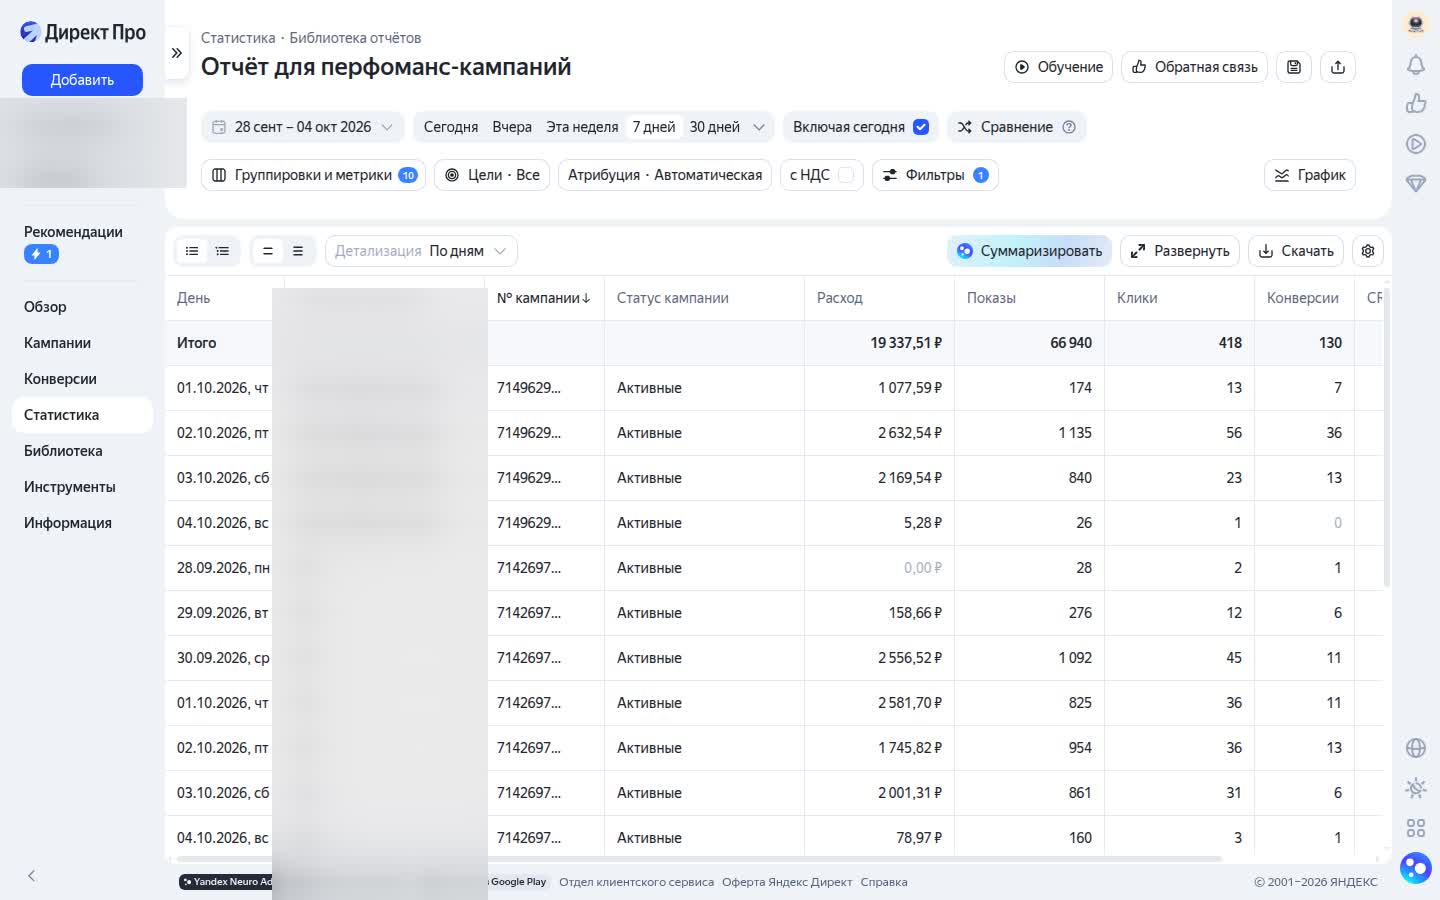Click the Библиотека отчётов breadcrumb link
Image resolution: width=1440 pixels, height=900 pixels.
(355, 38)
